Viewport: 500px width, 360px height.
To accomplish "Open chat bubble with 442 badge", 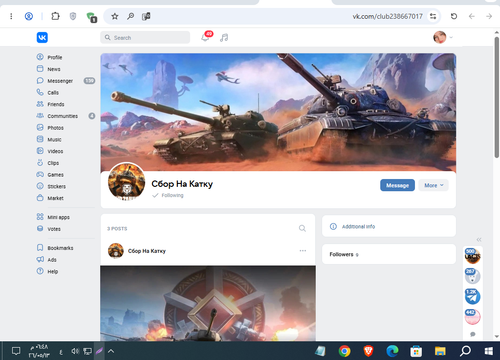I will [473, 317].
